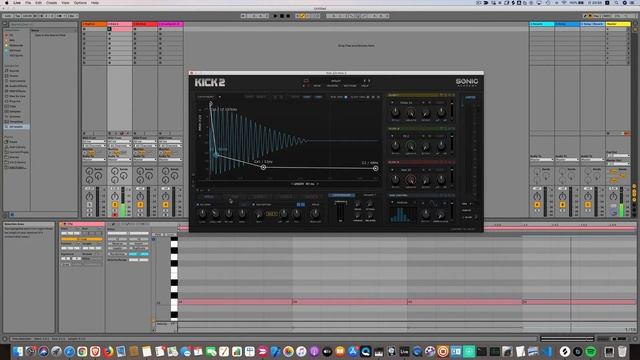Open the Samples browser category

point(15,111)
